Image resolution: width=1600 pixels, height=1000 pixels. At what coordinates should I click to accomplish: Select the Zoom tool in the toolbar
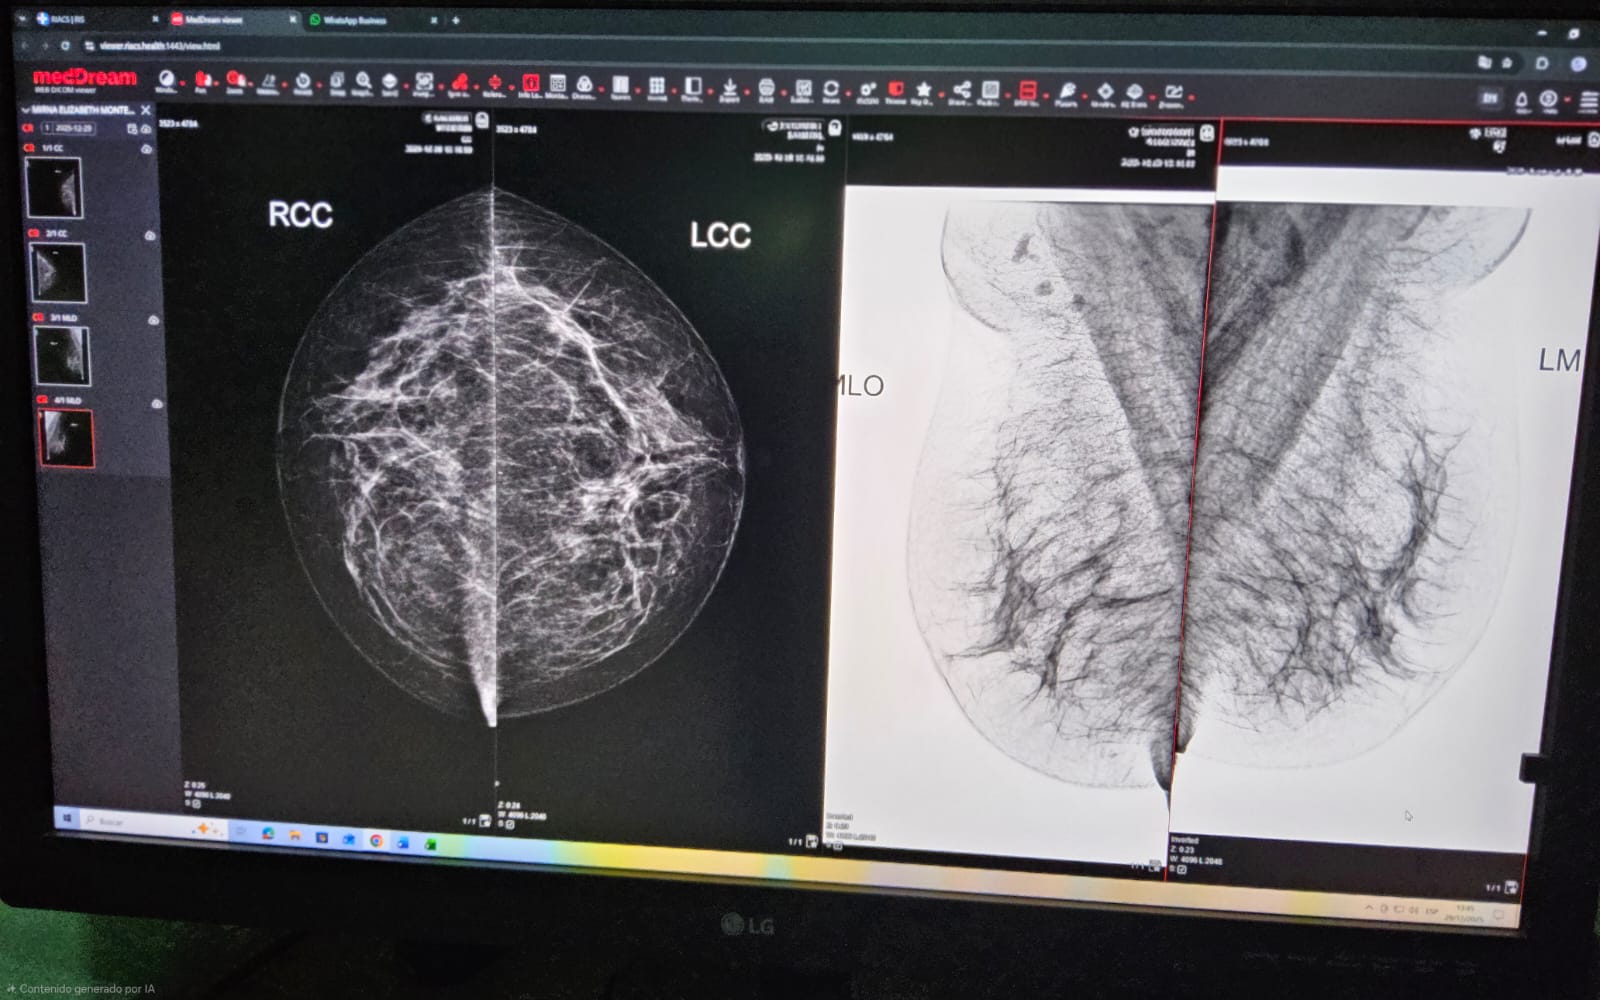click(x=234, y=80)
